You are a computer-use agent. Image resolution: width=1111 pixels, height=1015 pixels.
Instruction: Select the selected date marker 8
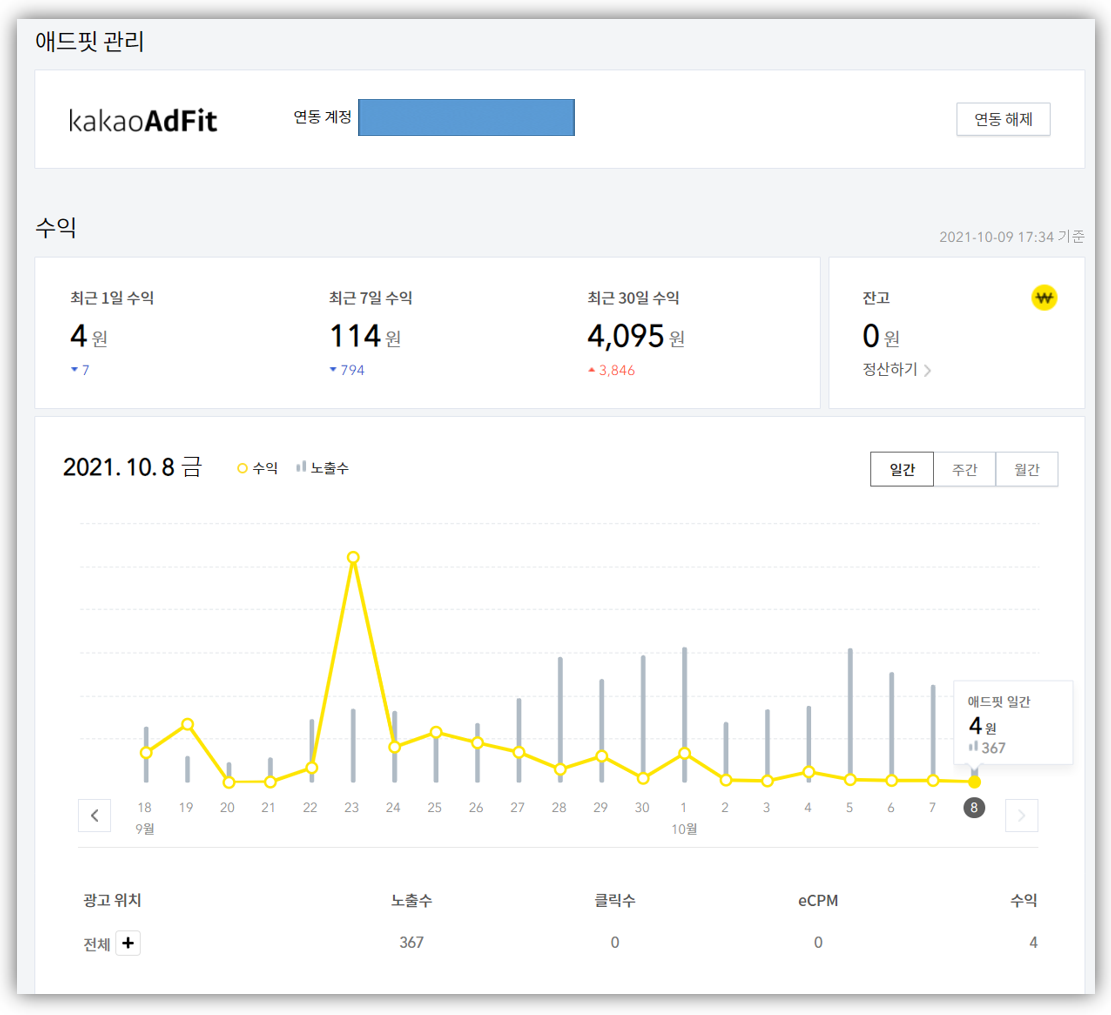click(x=974, y=807)
